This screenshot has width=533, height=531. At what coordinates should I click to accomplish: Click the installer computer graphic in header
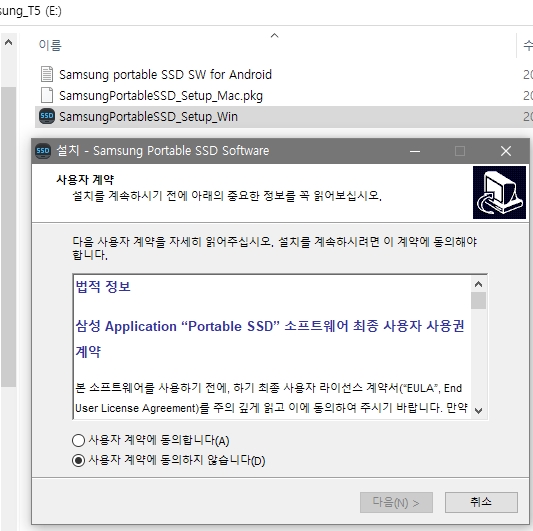coord(499,192)
